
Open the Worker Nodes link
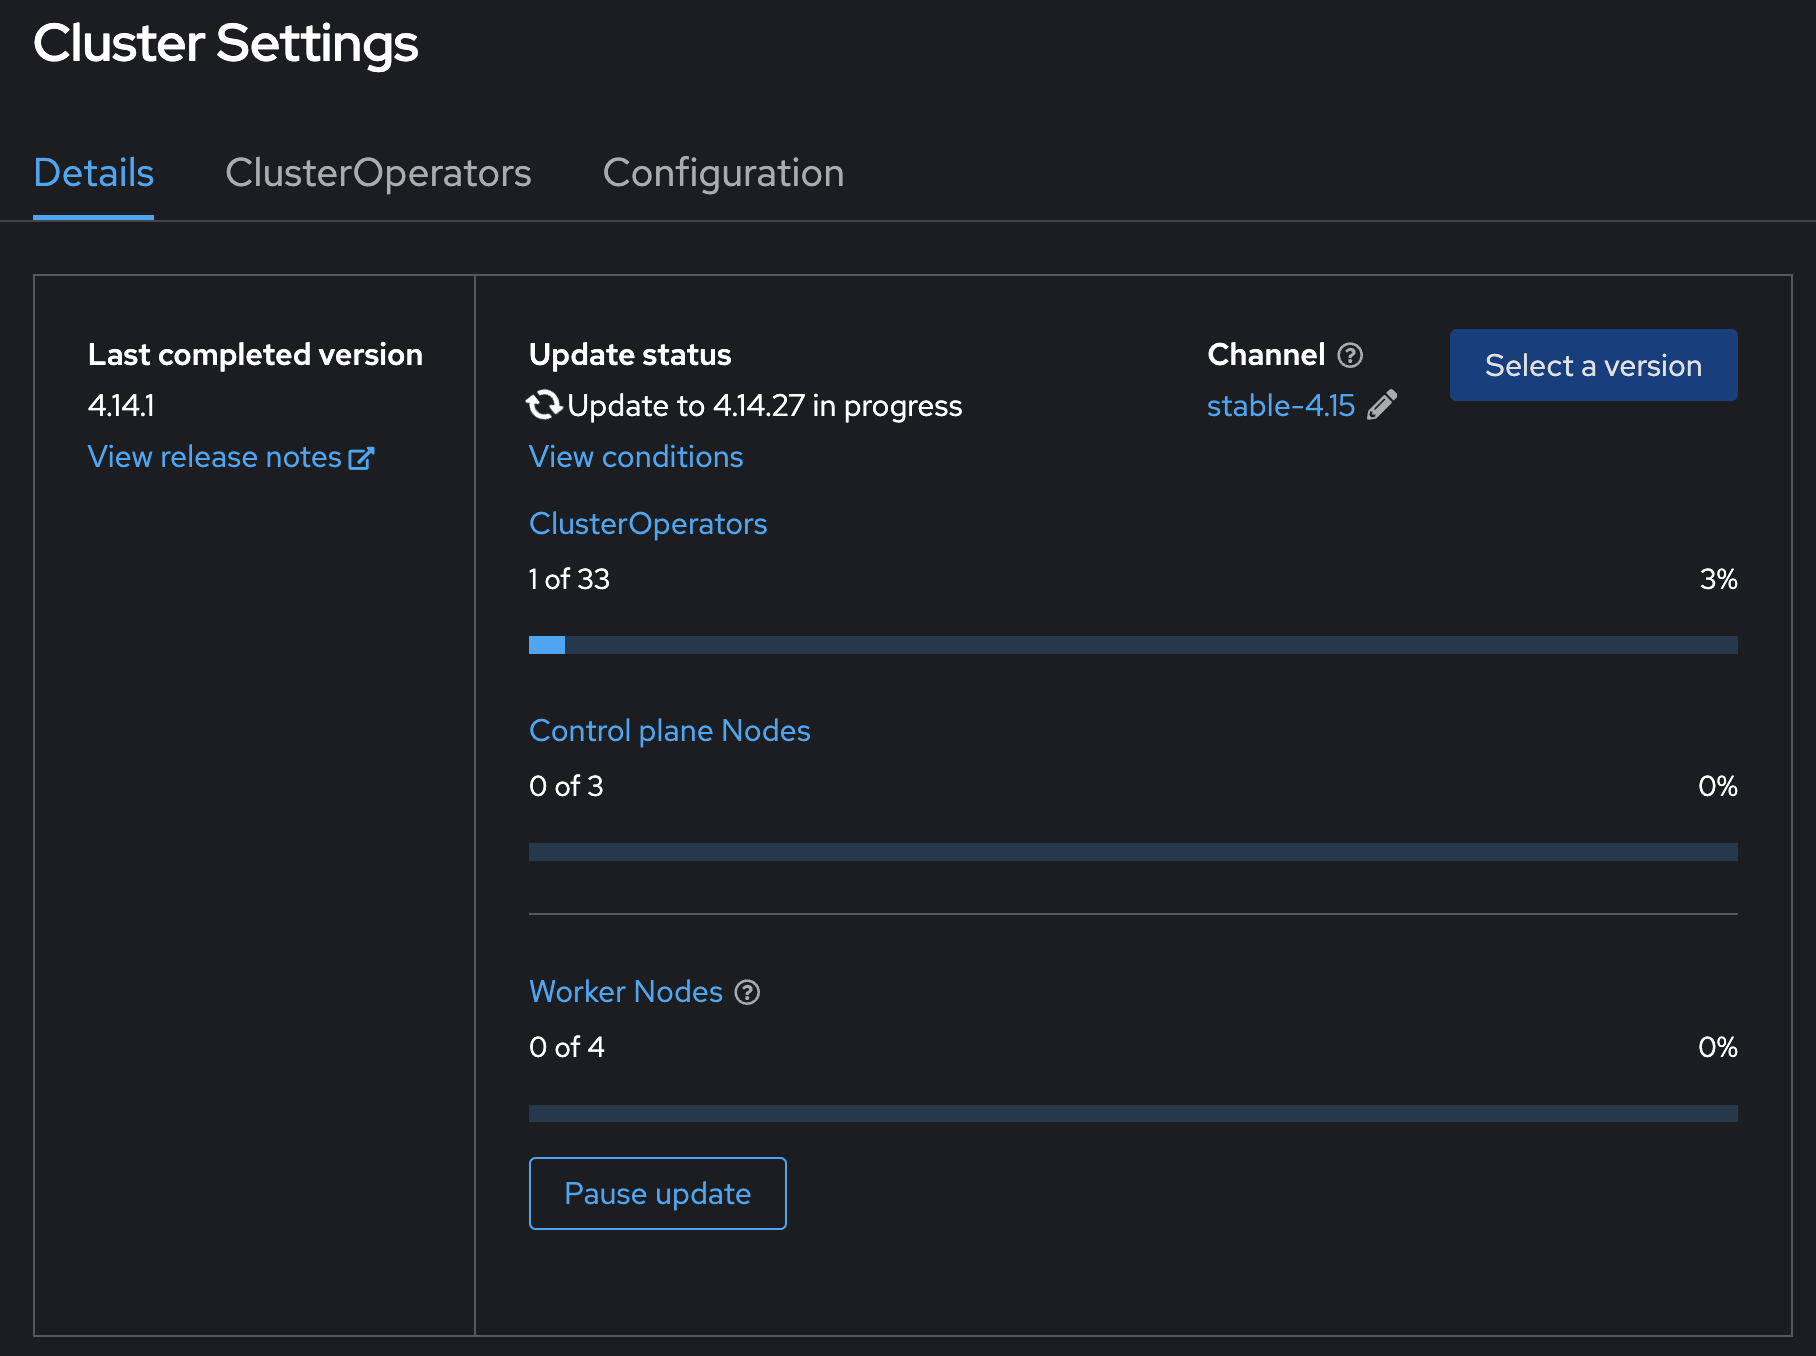[626, 992]
